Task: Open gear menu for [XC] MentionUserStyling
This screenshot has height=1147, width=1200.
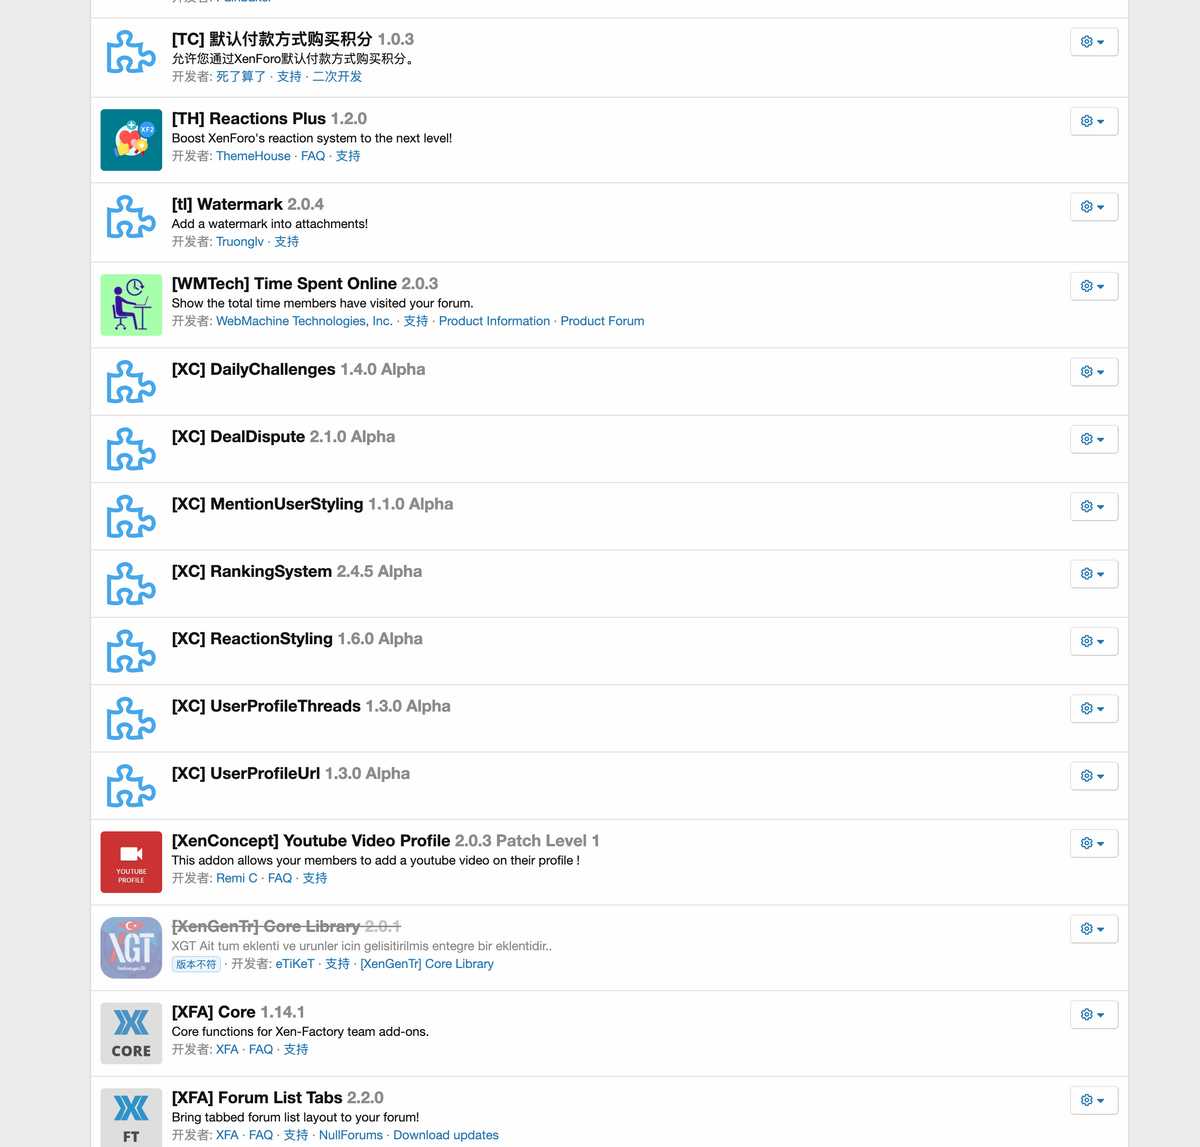Action: 1093,507
